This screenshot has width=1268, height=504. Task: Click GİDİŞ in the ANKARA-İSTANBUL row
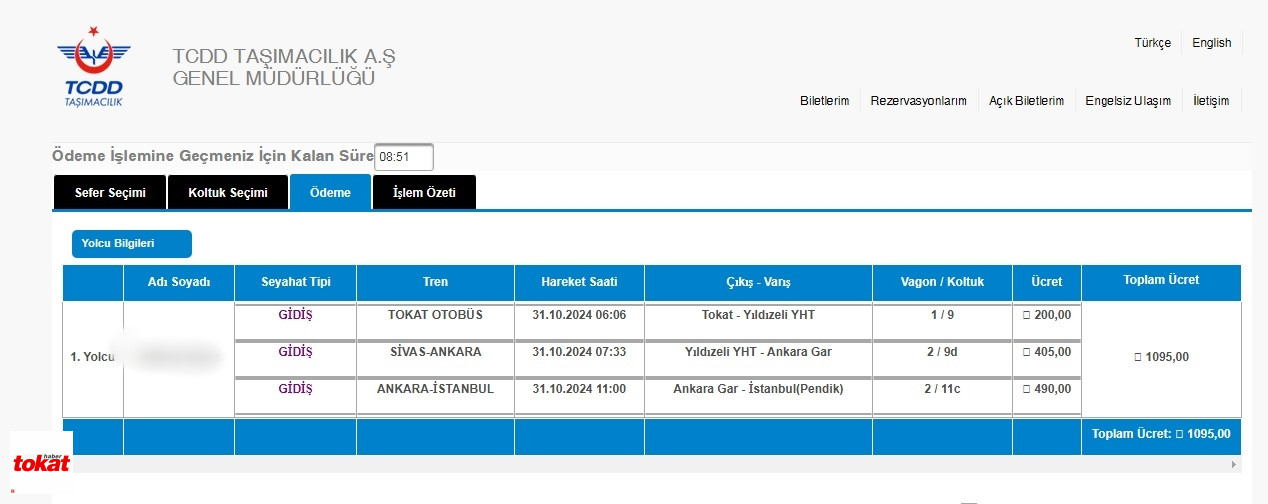[x=295, y=389]
